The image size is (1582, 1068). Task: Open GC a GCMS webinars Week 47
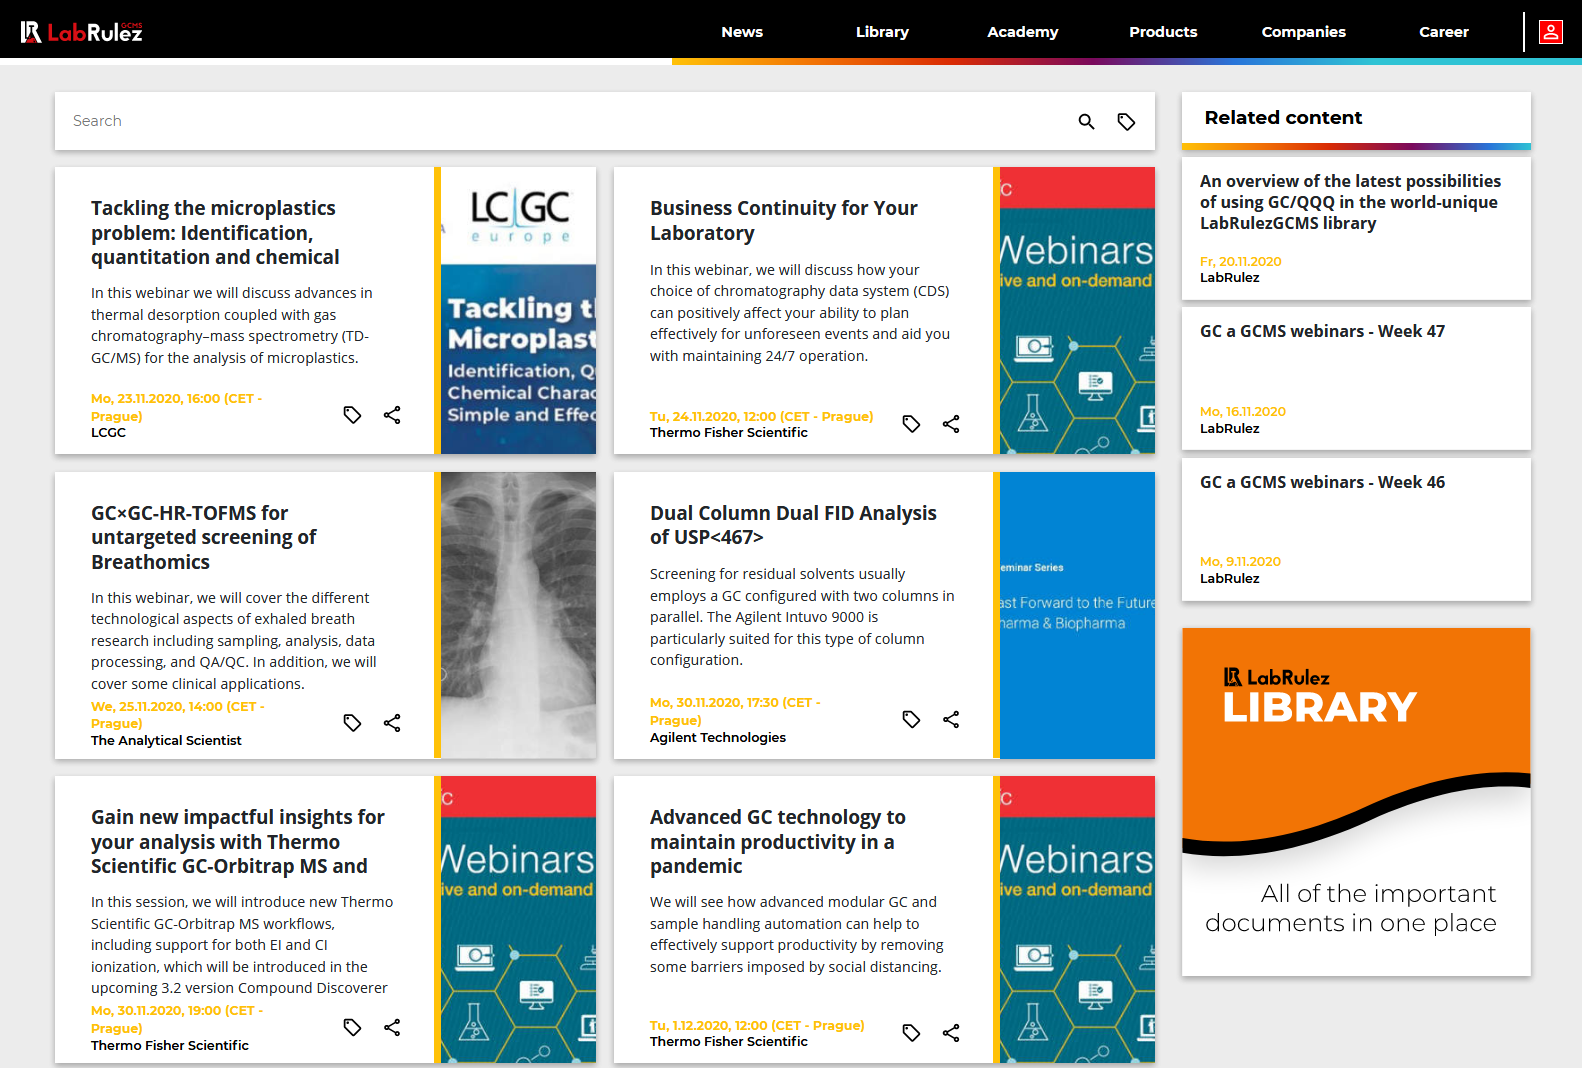pos(1322,331)
